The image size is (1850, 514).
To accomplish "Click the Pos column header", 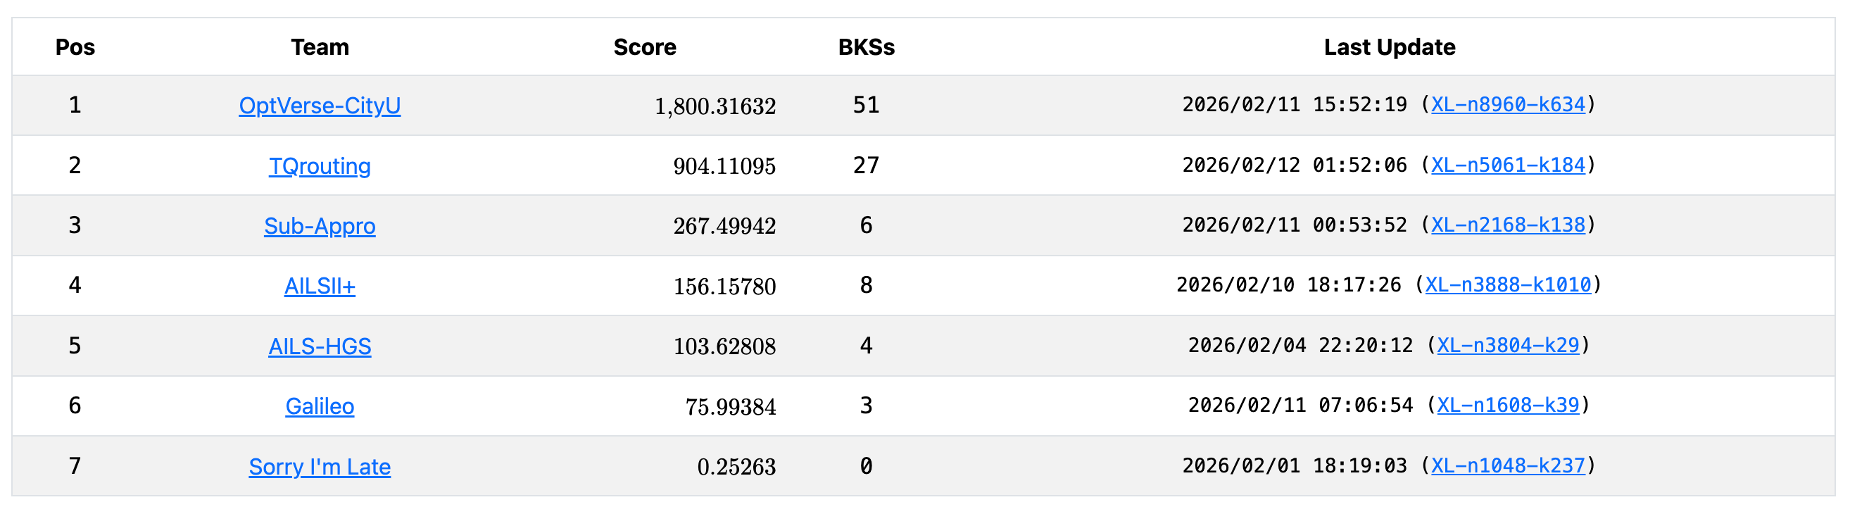I will [75, 47].
